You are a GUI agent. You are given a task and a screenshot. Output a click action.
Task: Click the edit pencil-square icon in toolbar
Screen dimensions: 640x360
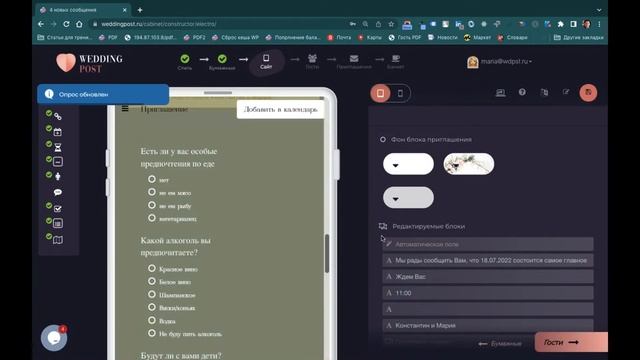point(566,92)
